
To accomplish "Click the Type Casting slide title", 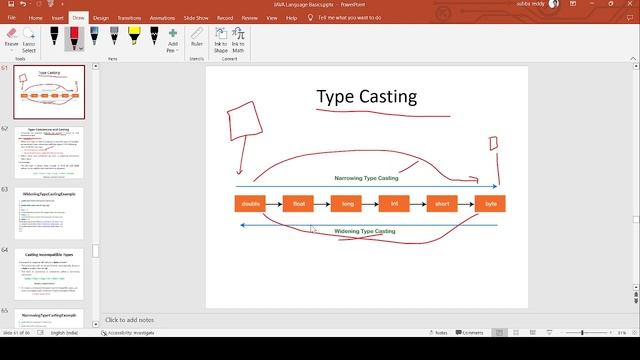I will point(367,97).
